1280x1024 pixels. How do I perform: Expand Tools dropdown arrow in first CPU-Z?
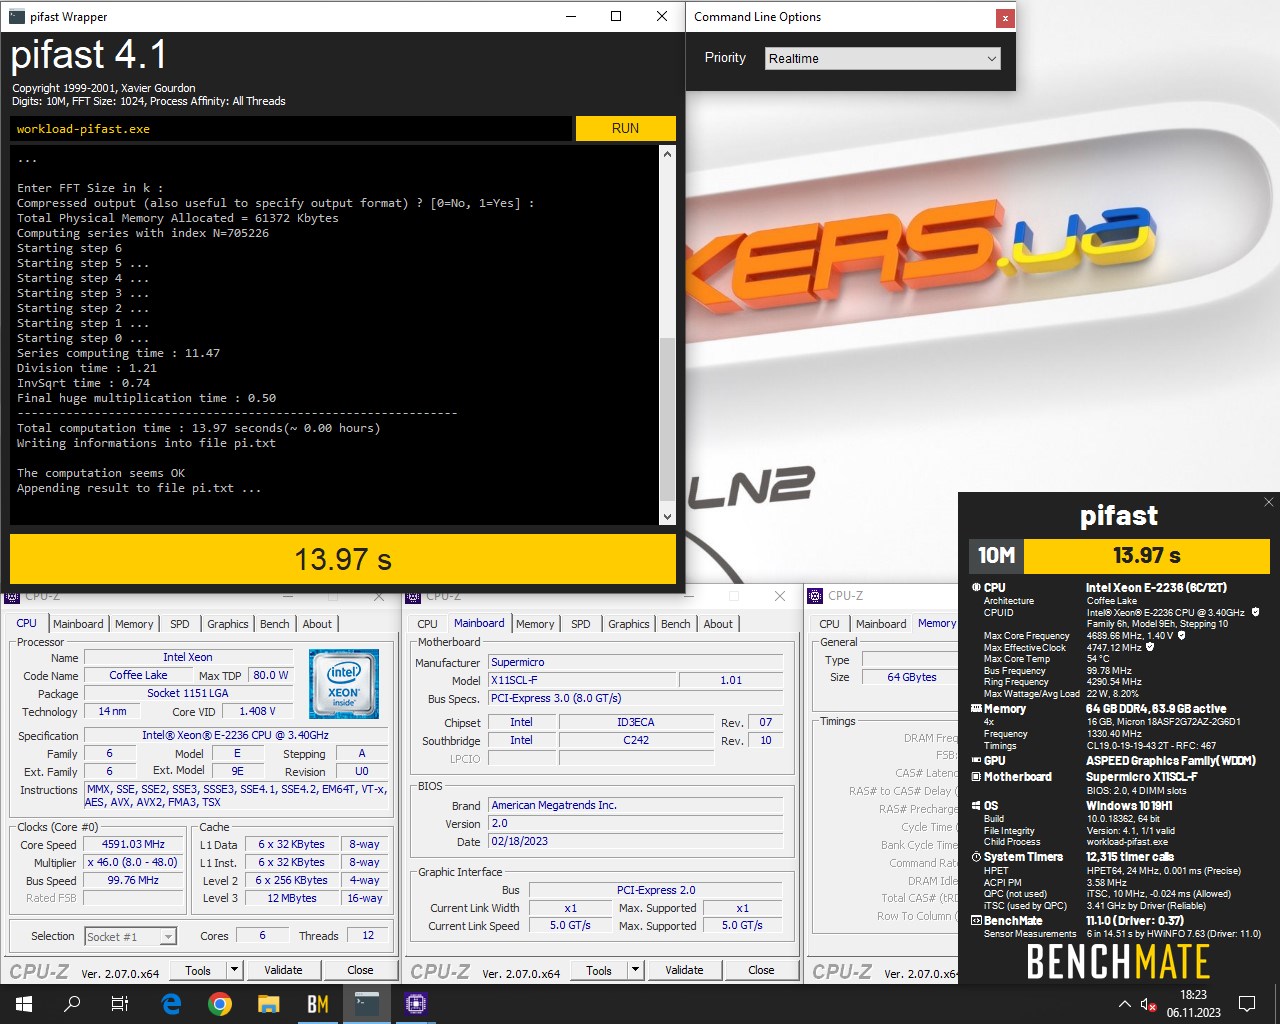[x=234, y=970]
